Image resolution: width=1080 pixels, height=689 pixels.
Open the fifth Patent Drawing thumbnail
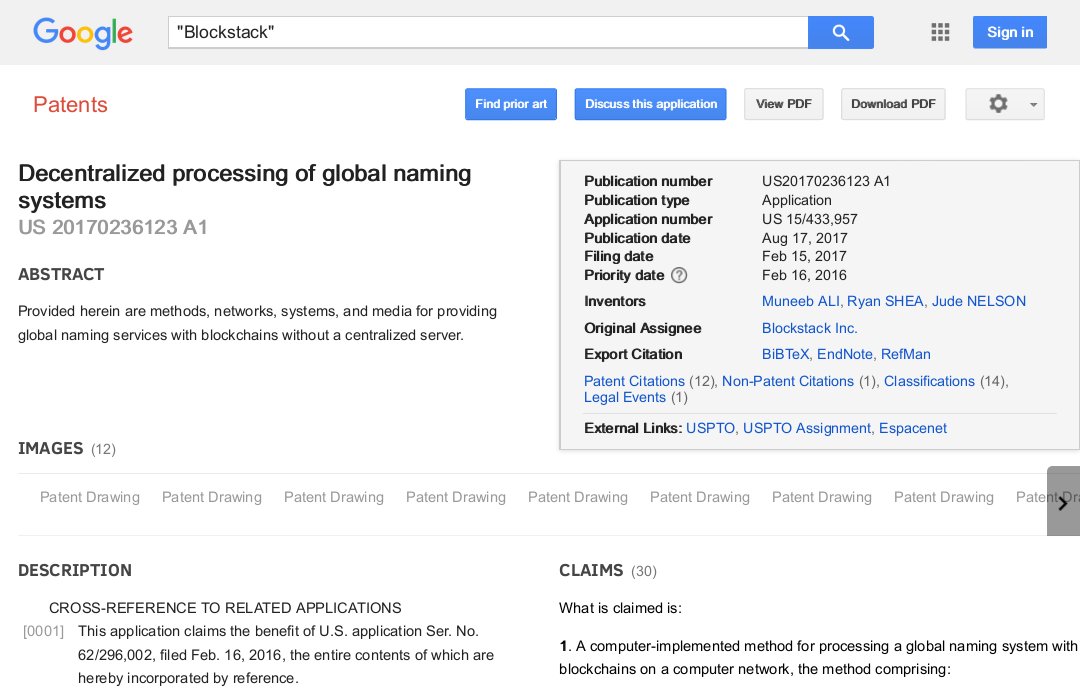tap(577, 497)
